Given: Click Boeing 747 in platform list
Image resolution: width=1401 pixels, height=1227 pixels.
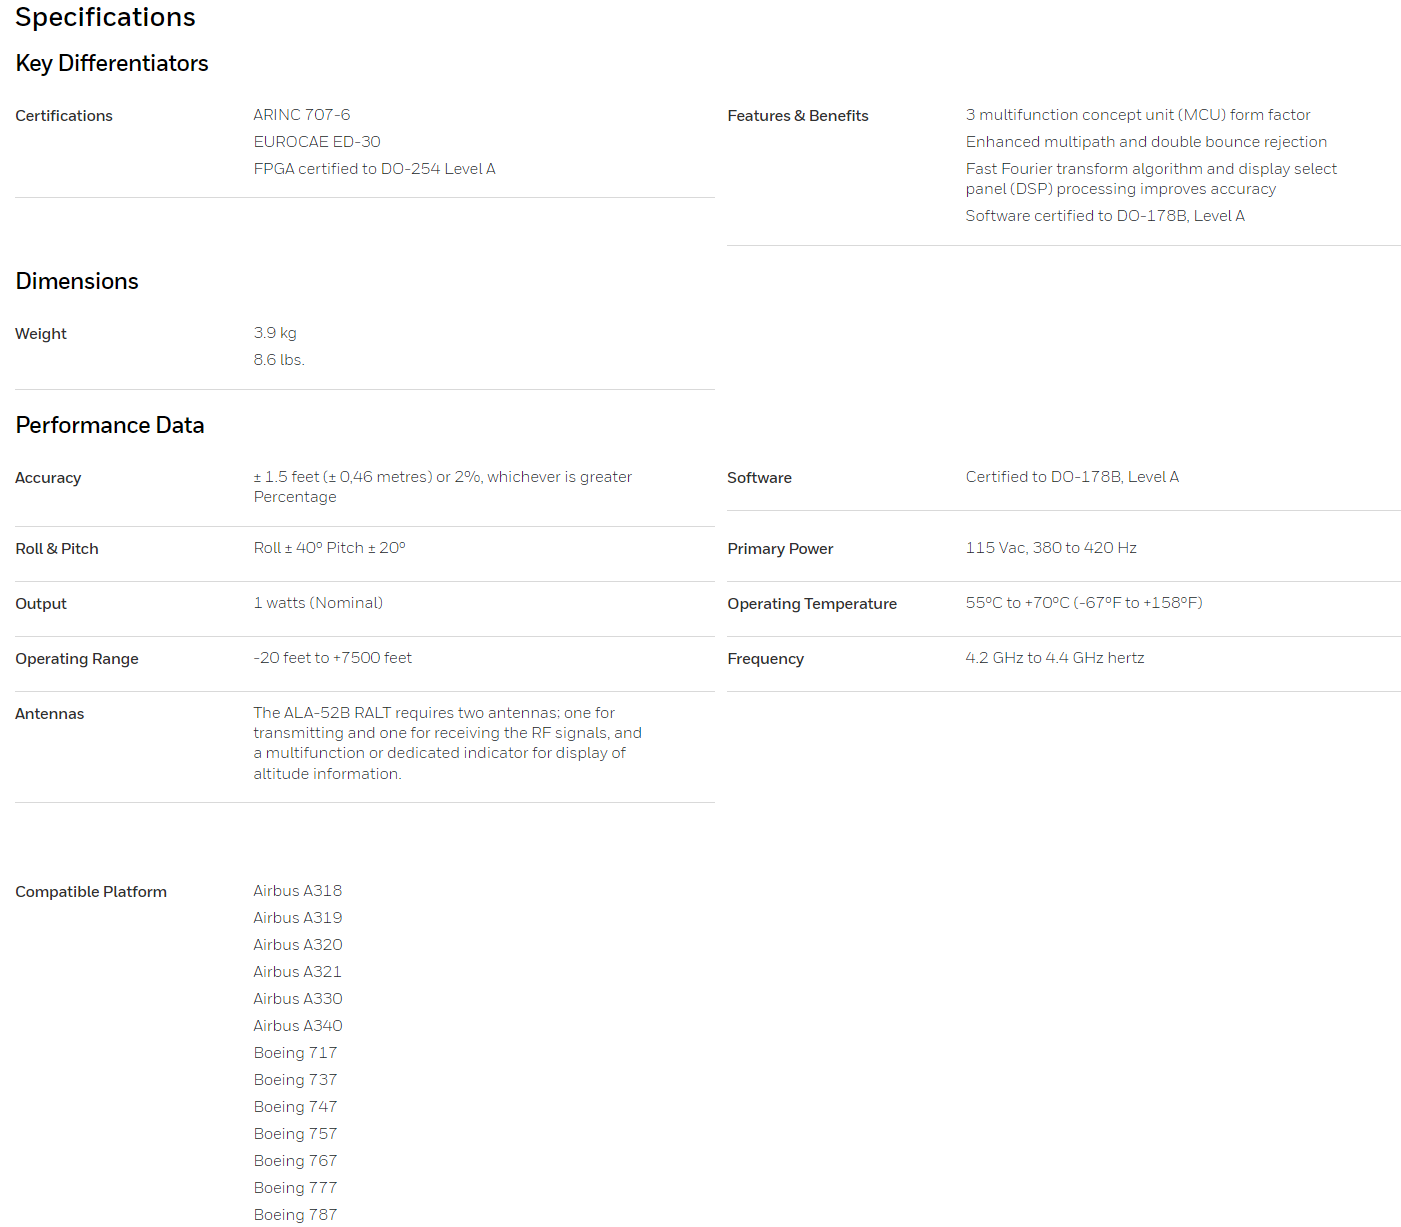Looking at the screenshot, I should (295, 1107).
